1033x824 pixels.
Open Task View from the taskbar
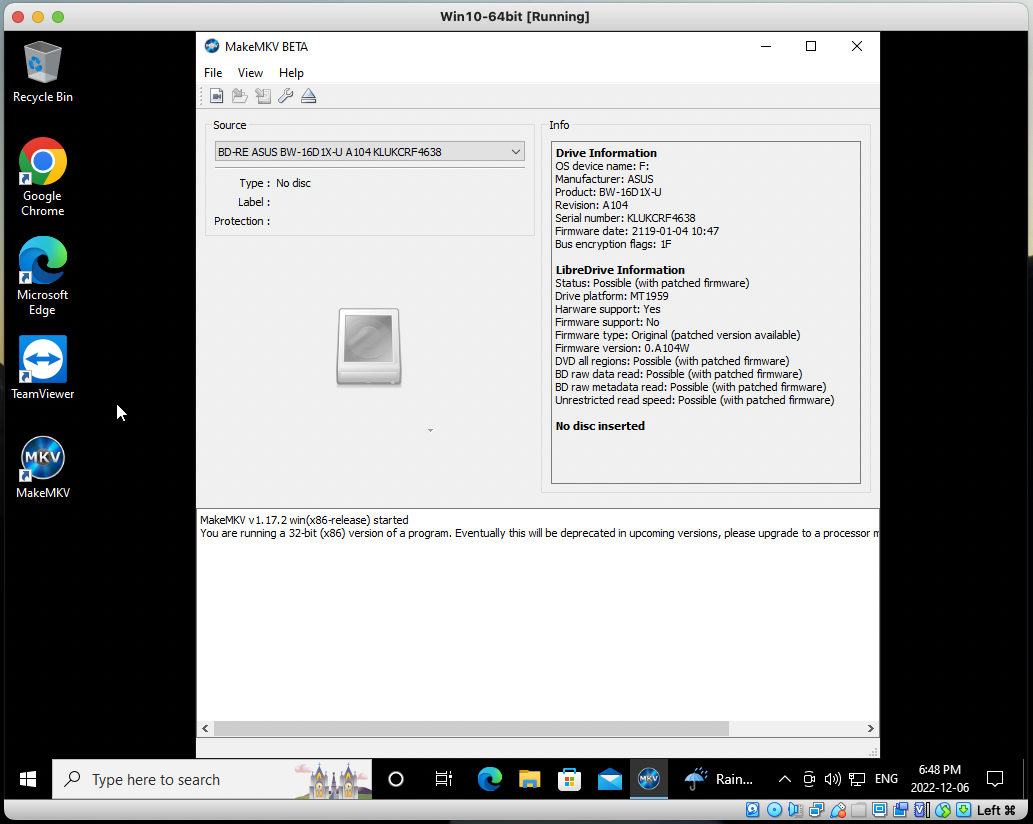[x=443, y=779]
